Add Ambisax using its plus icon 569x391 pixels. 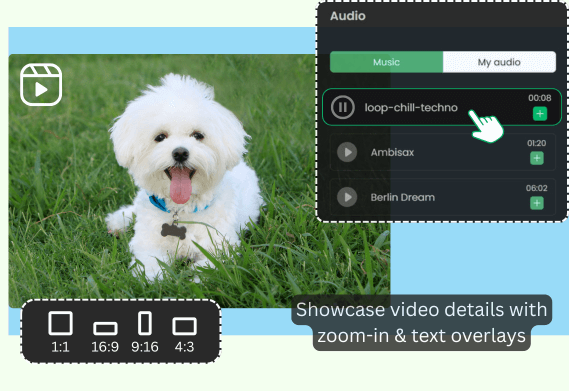pyautogui.click(x=537, y=158)
